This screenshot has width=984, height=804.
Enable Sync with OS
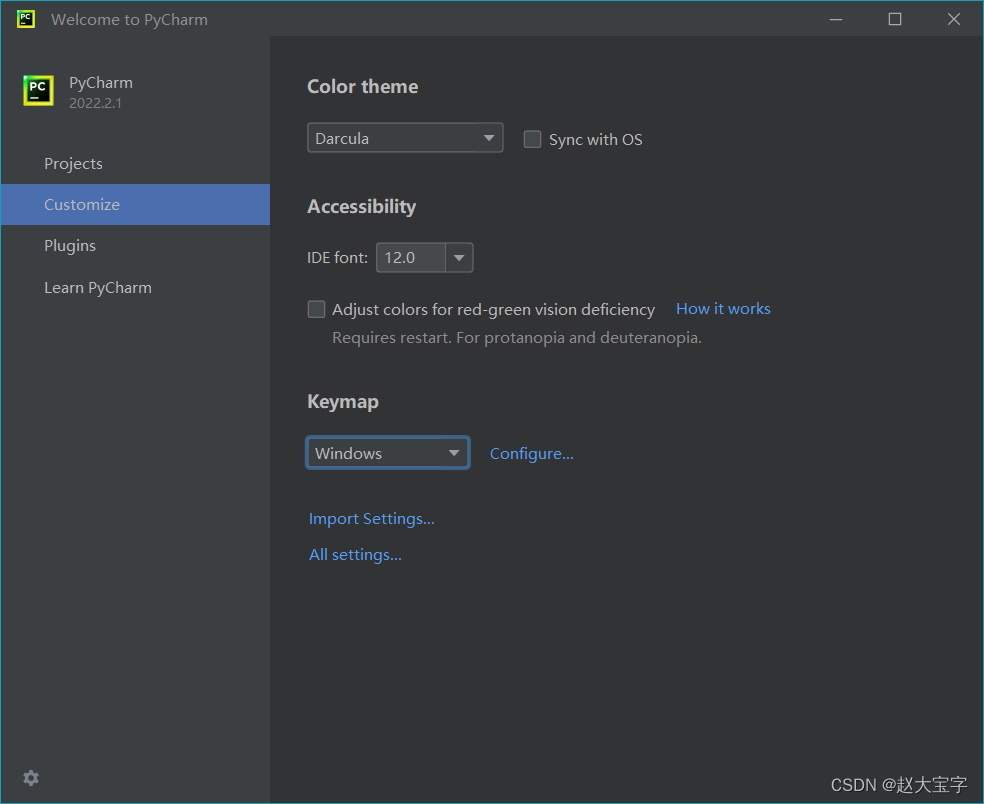tap(532, 139)
